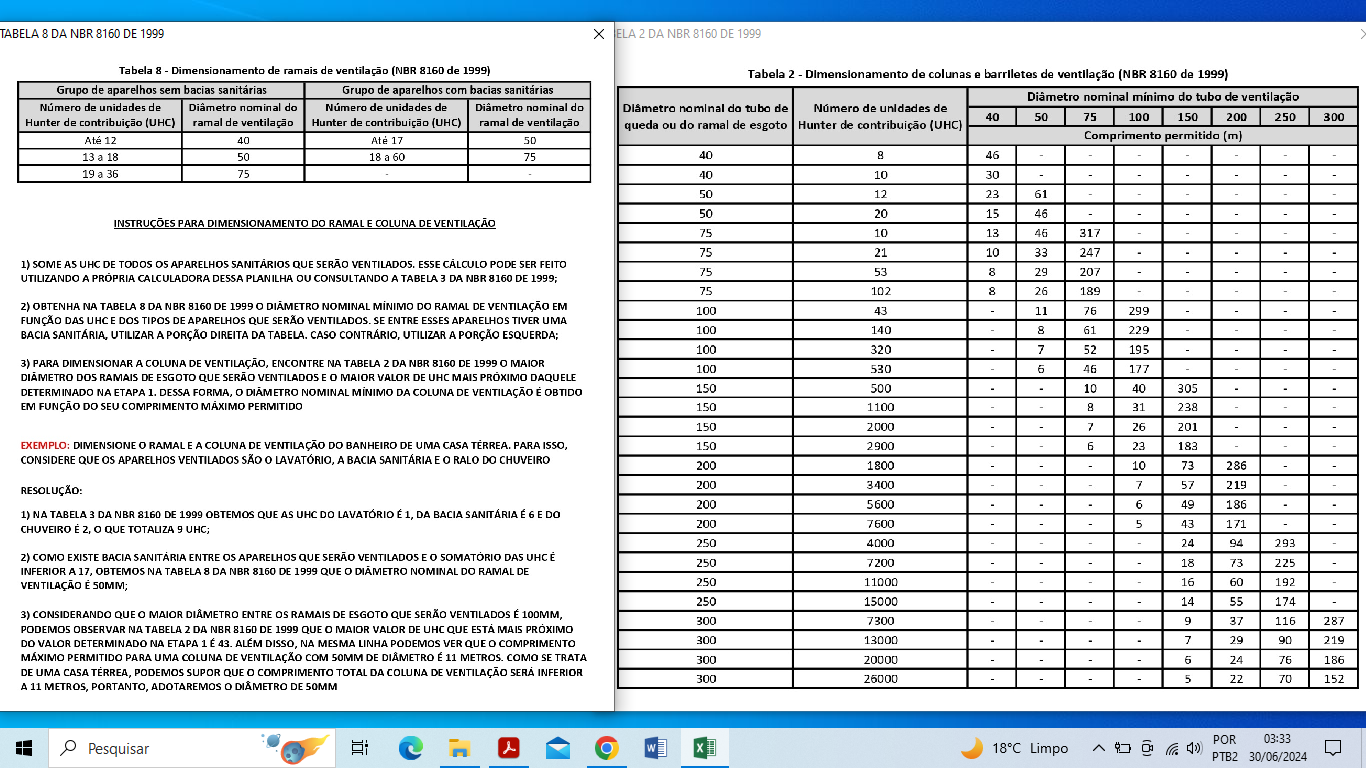
Task: Switch to Microsoft Word in the taskbar
Action: (x=655, y=747)
